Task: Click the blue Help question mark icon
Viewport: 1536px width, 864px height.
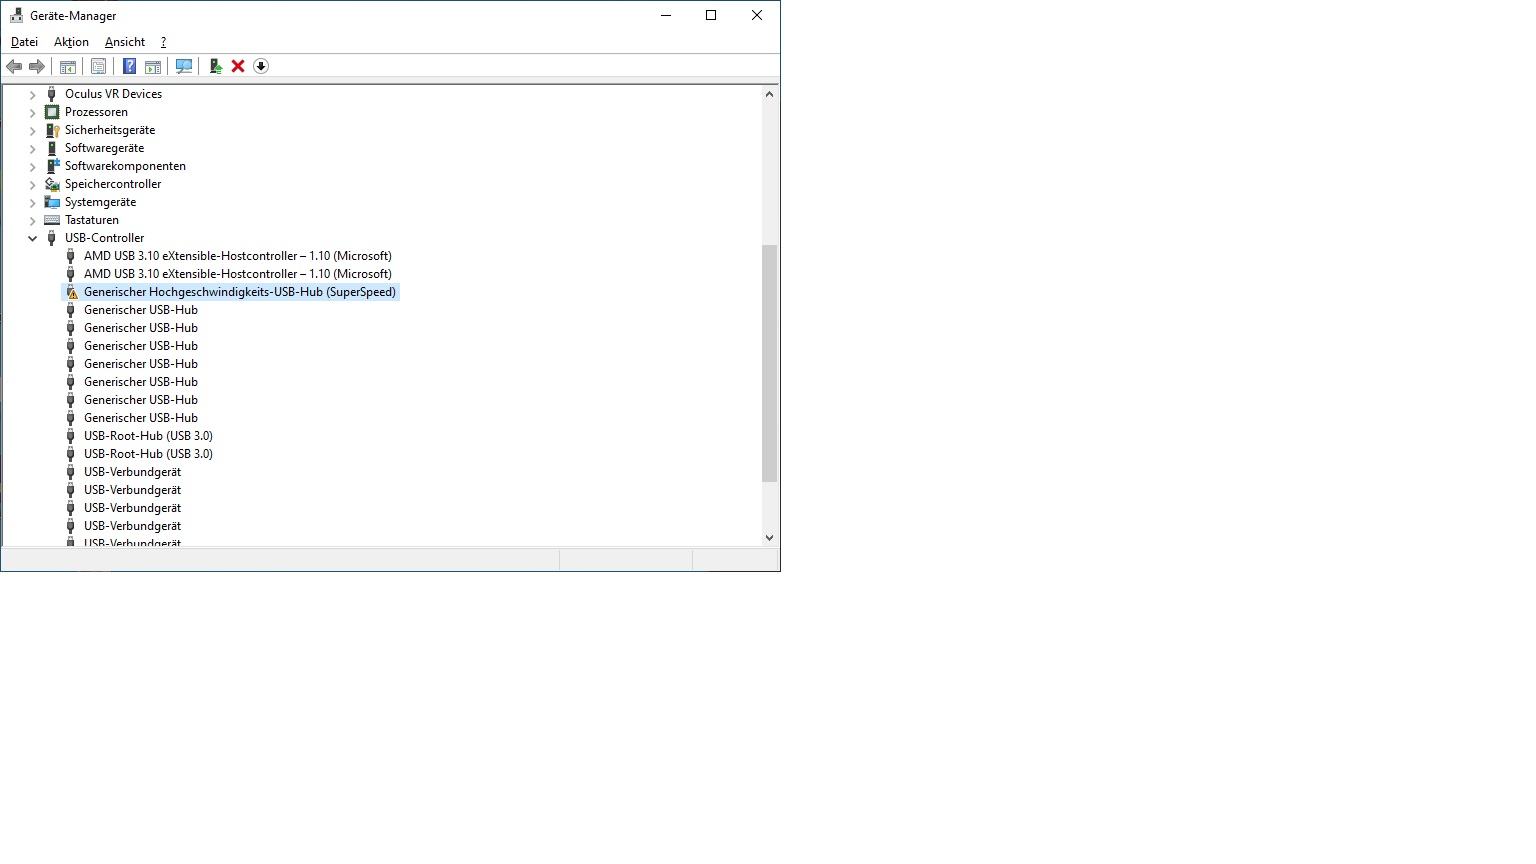Action: pos(129,66)
